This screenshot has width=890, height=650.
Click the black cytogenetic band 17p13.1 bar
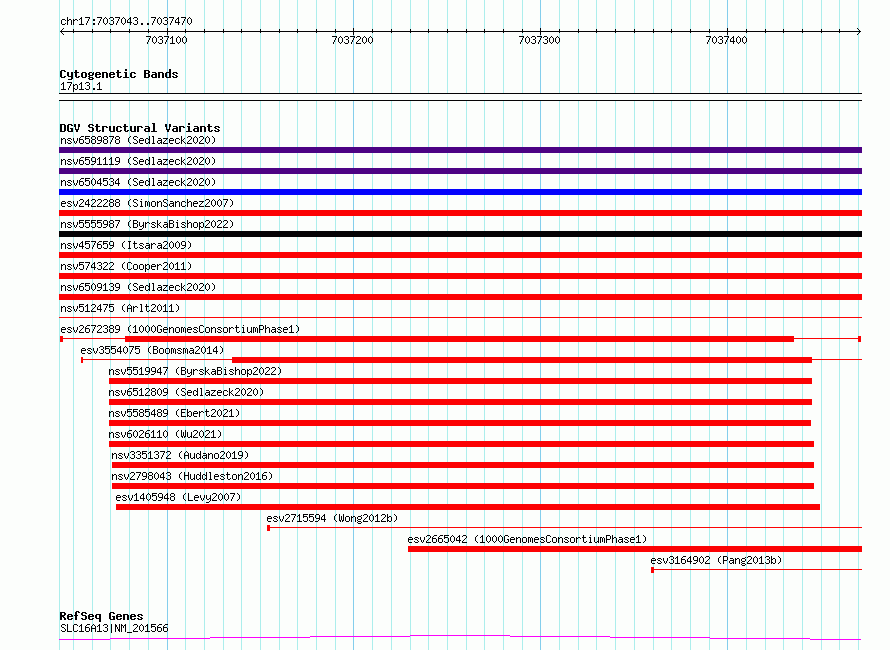(460, 97)
